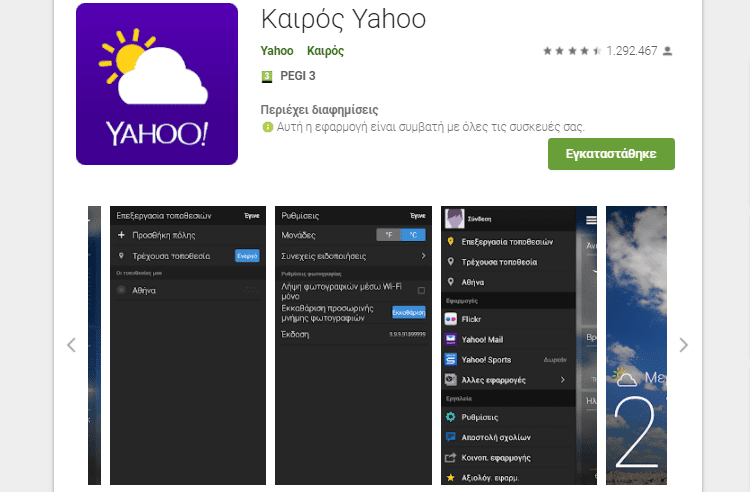
Task: Click the Yahoo! Mail envelope icon
Action: tap(451, 339)
